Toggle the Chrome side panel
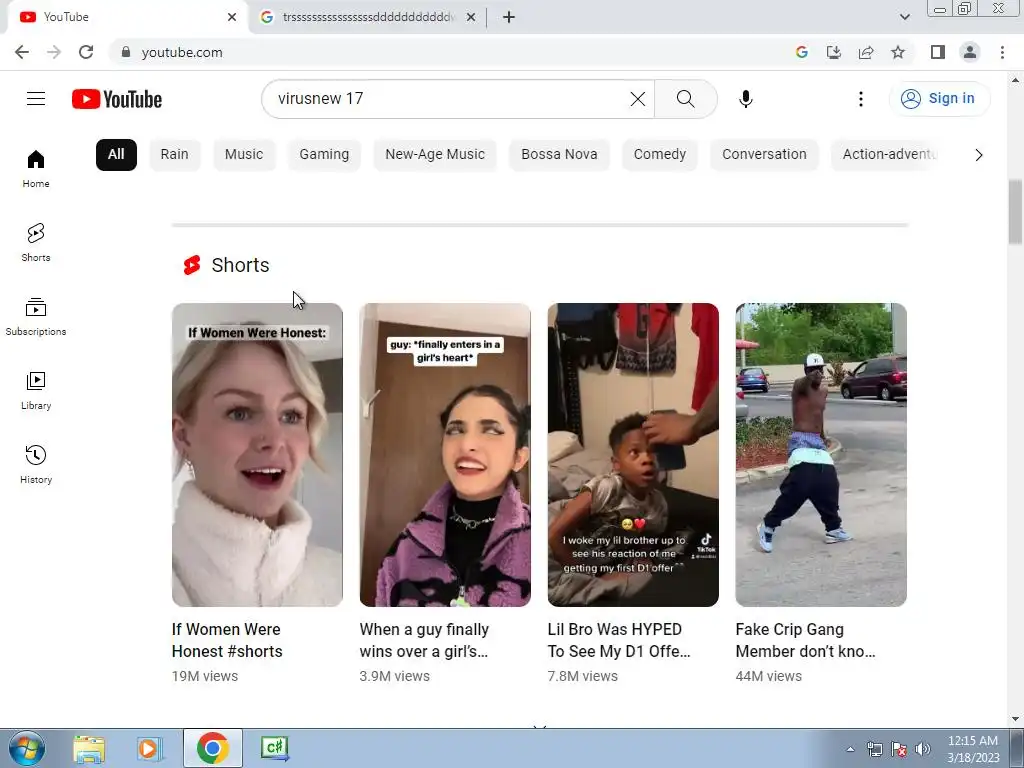The image size is (1024, 768). 938,52
